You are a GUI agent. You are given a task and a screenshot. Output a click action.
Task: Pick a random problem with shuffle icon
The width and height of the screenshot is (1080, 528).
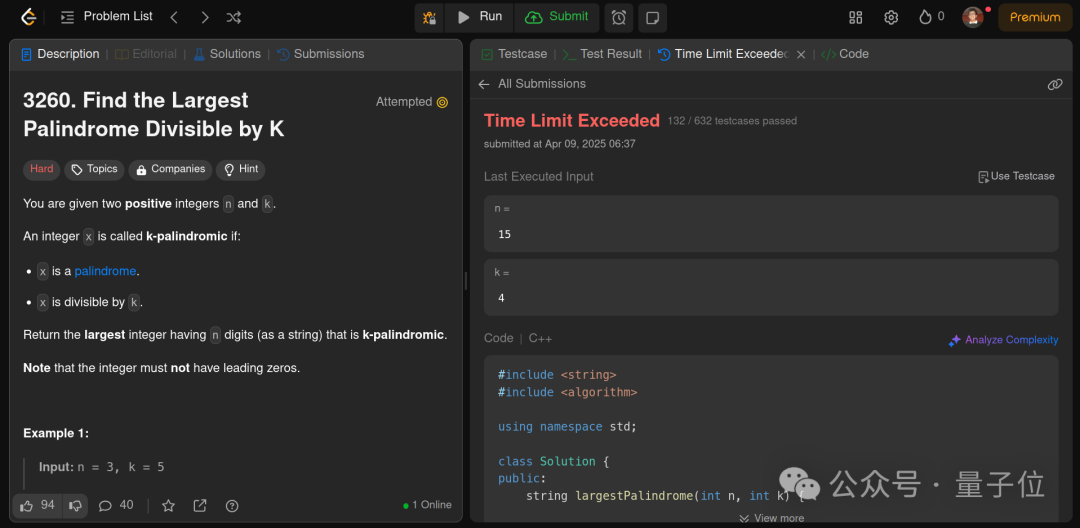pos(234,17)
